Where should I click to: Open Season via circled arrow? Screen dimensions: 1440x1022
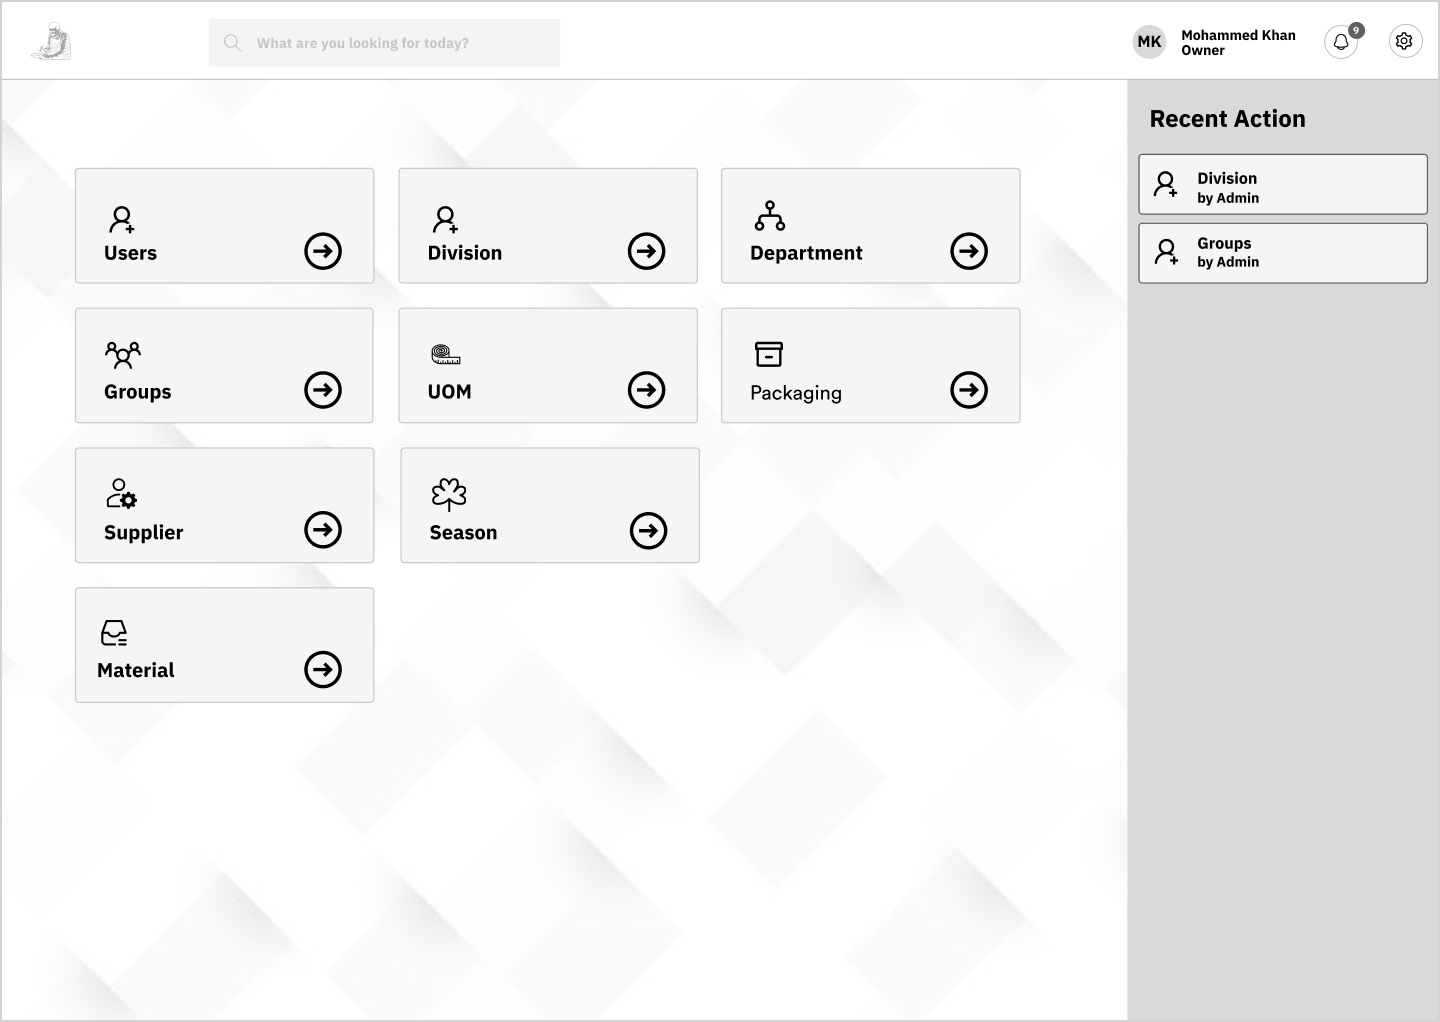pyautogui.click(x=649, y=531)
